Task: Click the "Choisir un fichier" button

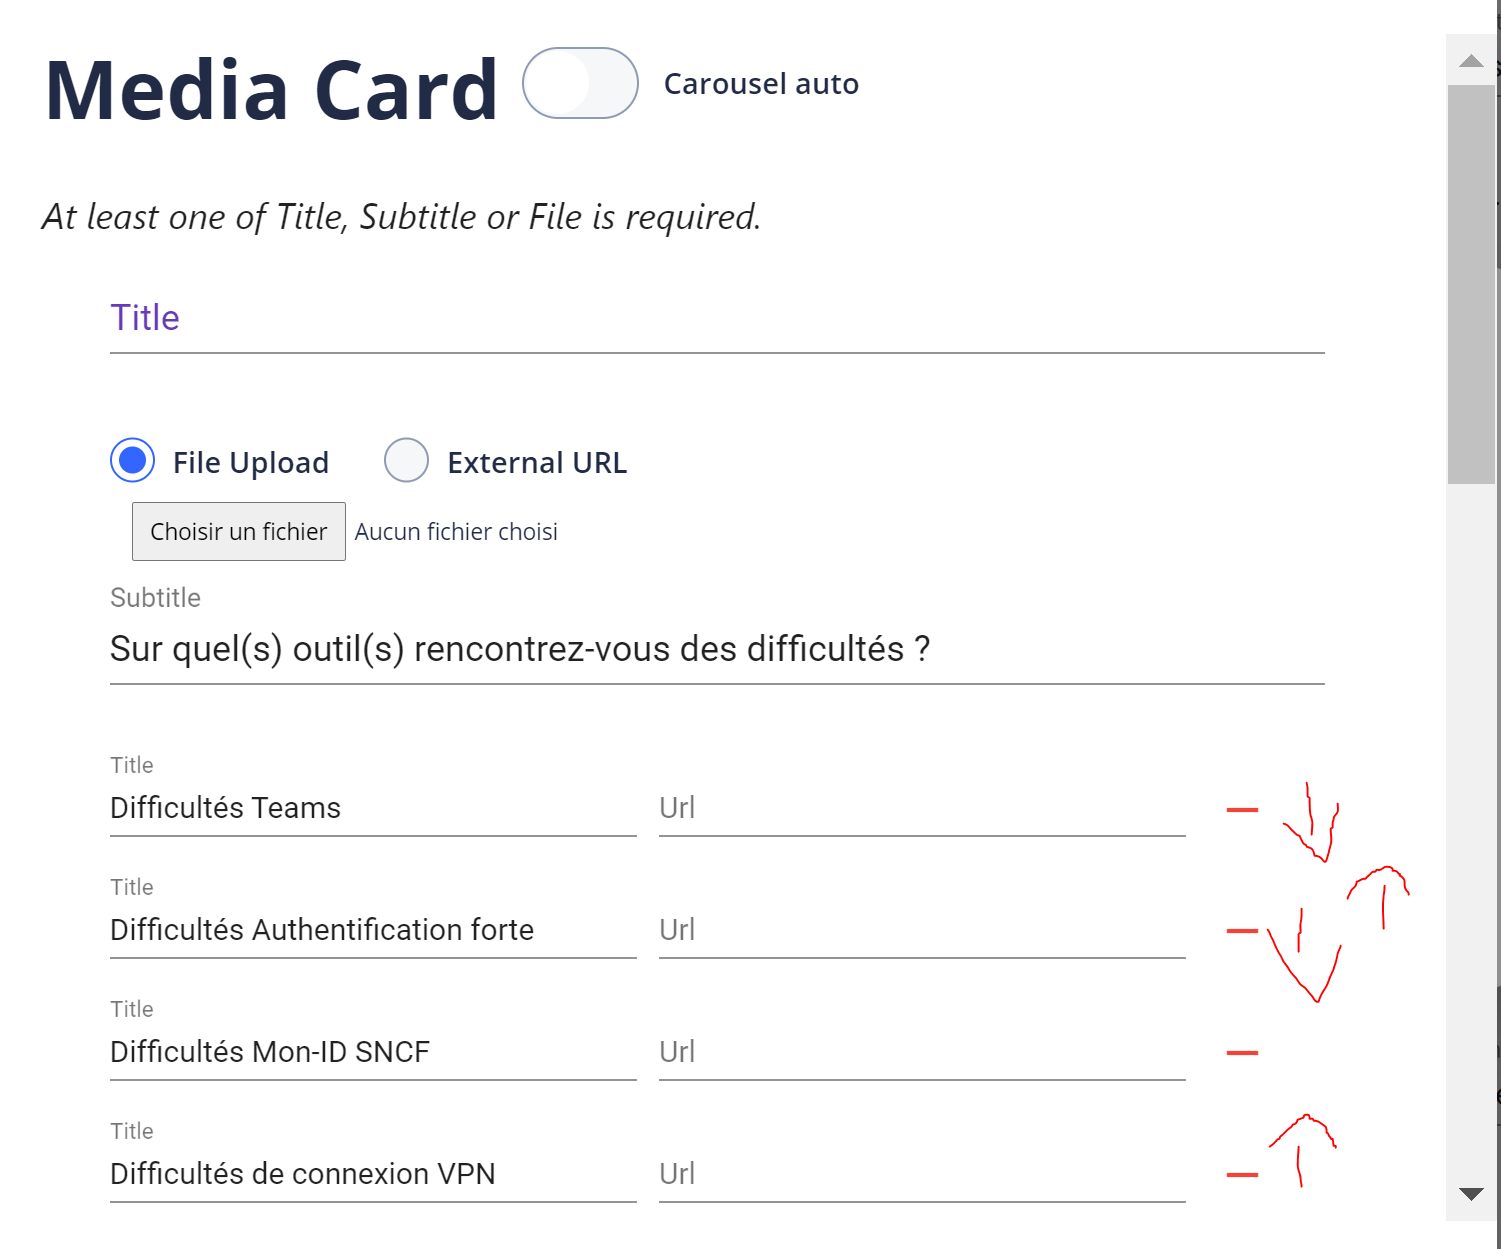Action: pyautogui.click(x=238, y=531)
